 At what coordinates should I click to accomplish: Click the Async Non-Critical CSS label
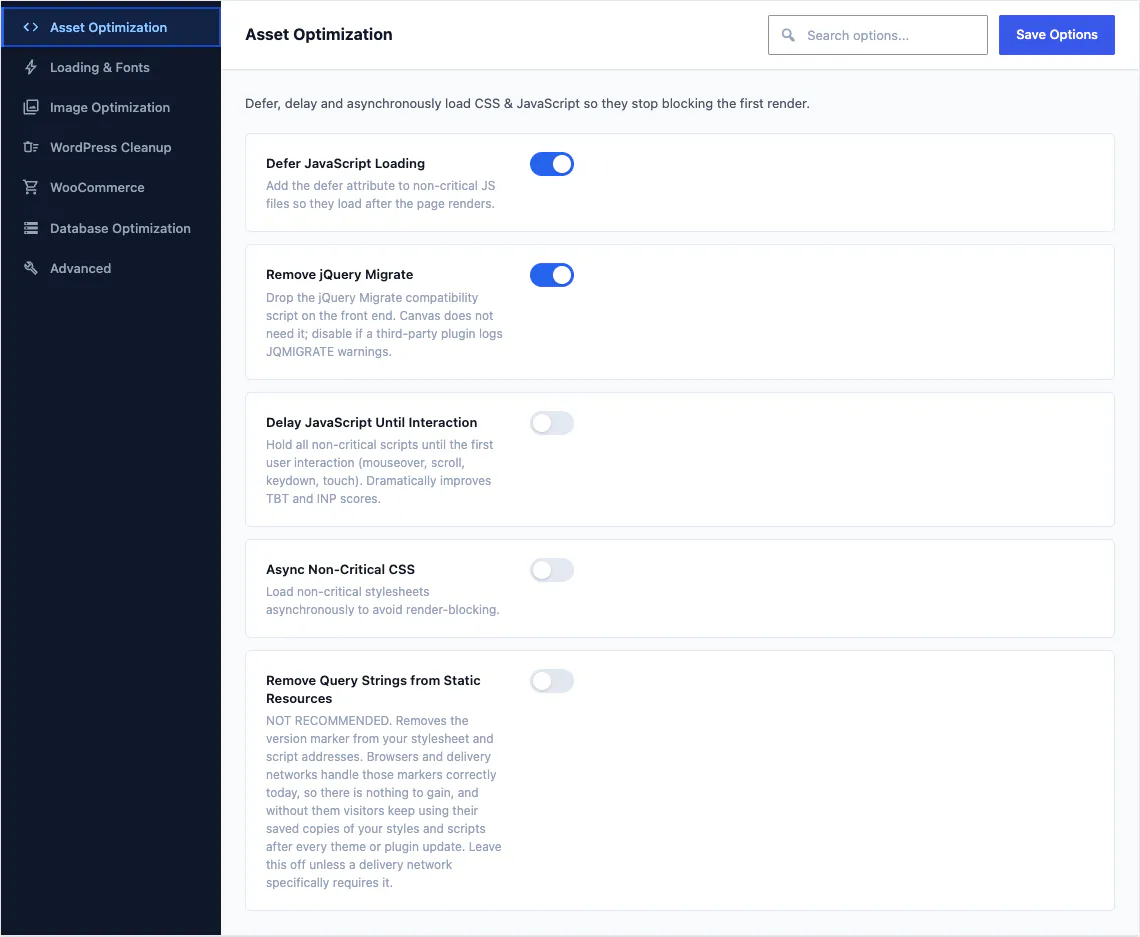pos(340,569)
